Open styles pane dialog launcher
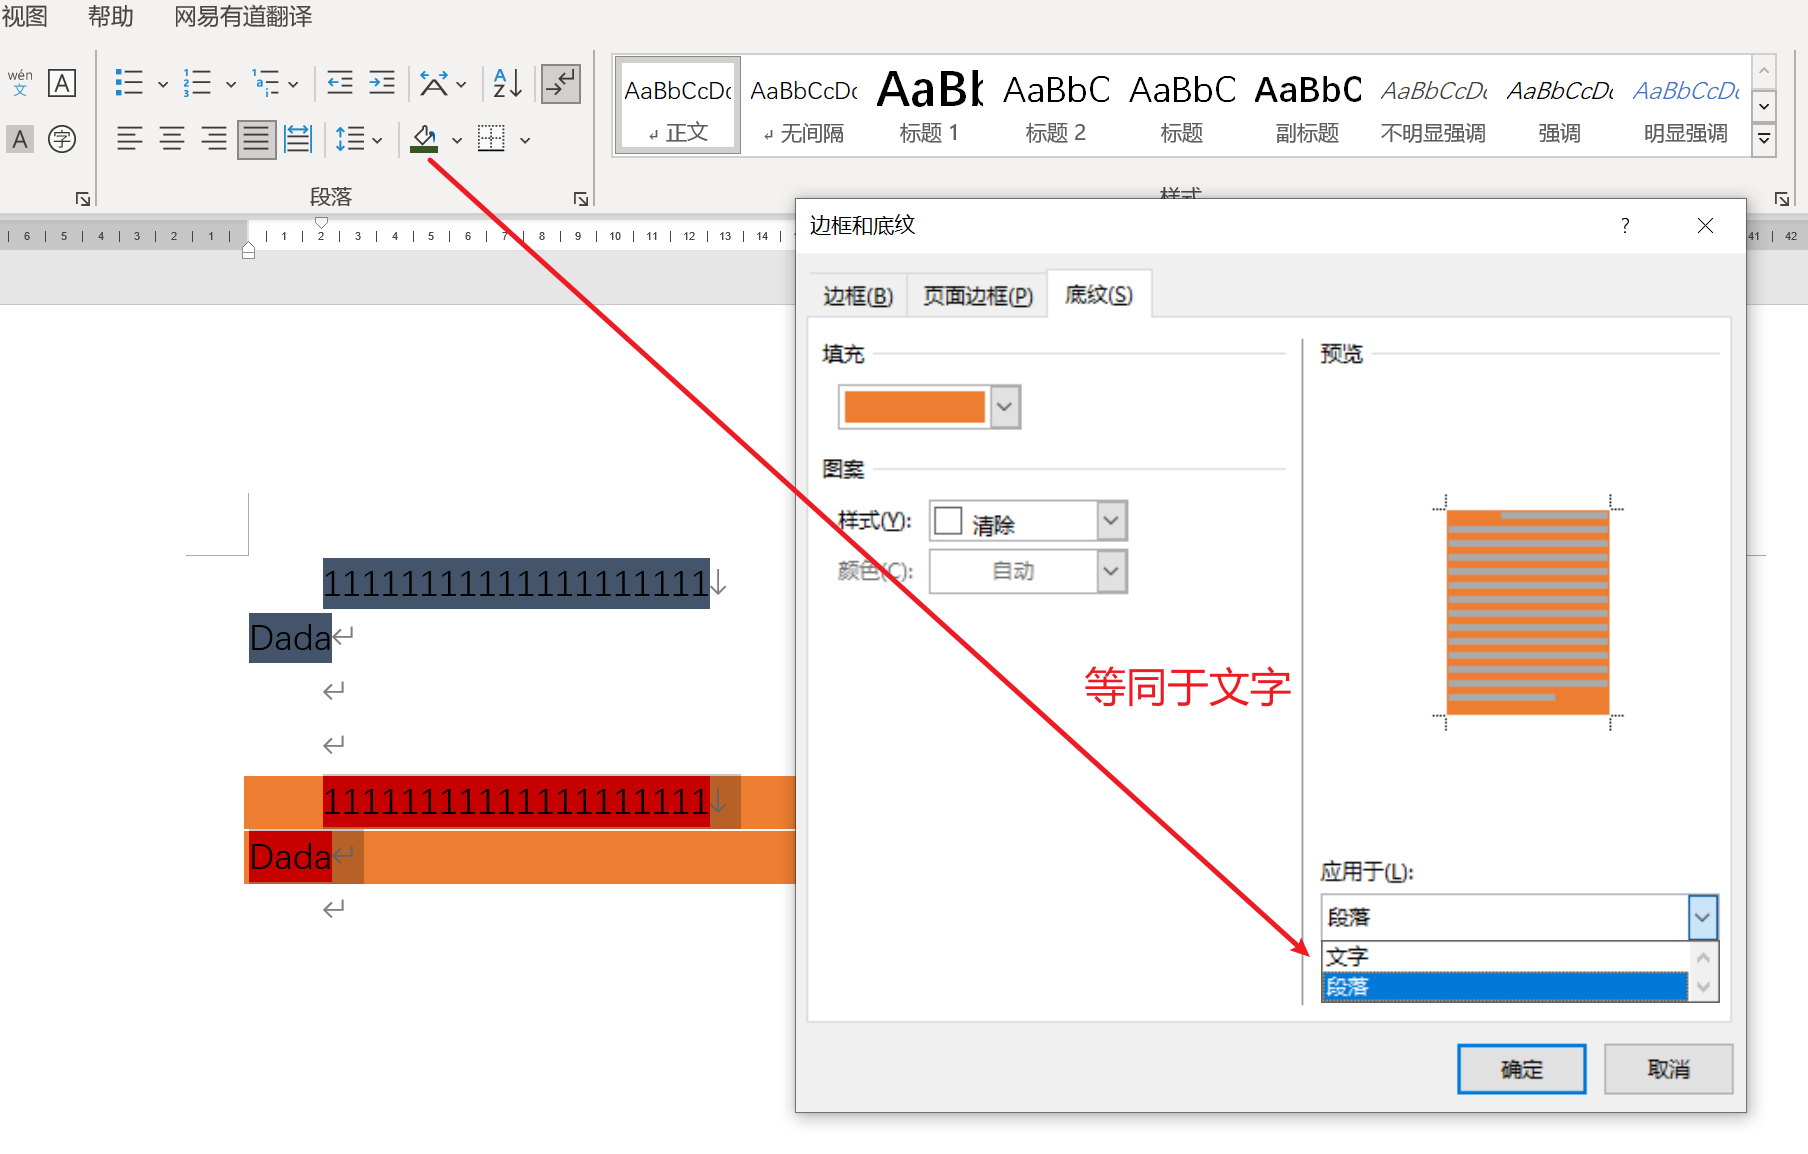1808x1154 pixels. (x=1781, y=199)
